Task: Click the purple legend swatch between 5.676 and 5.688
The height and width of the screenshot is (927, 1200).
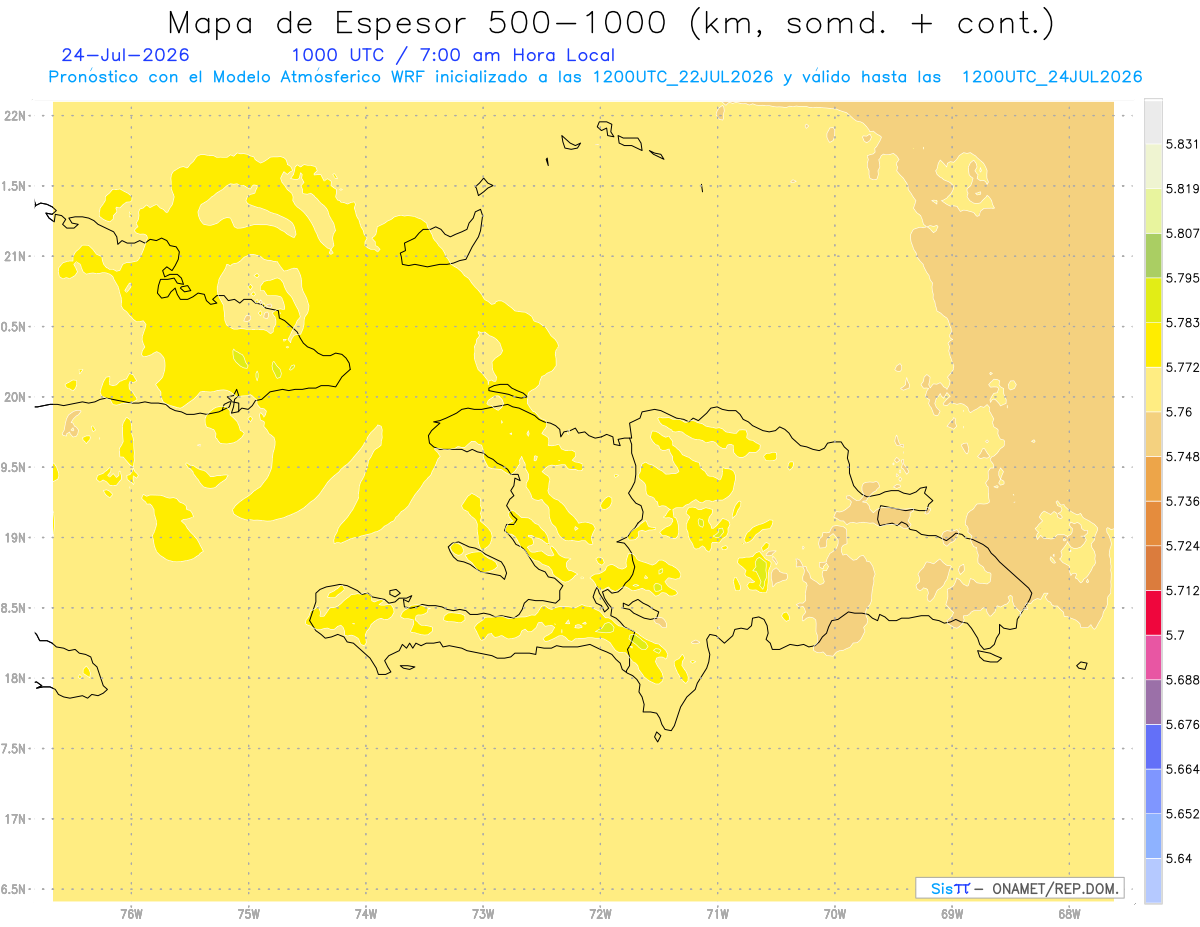Action: pos(1153,702)
